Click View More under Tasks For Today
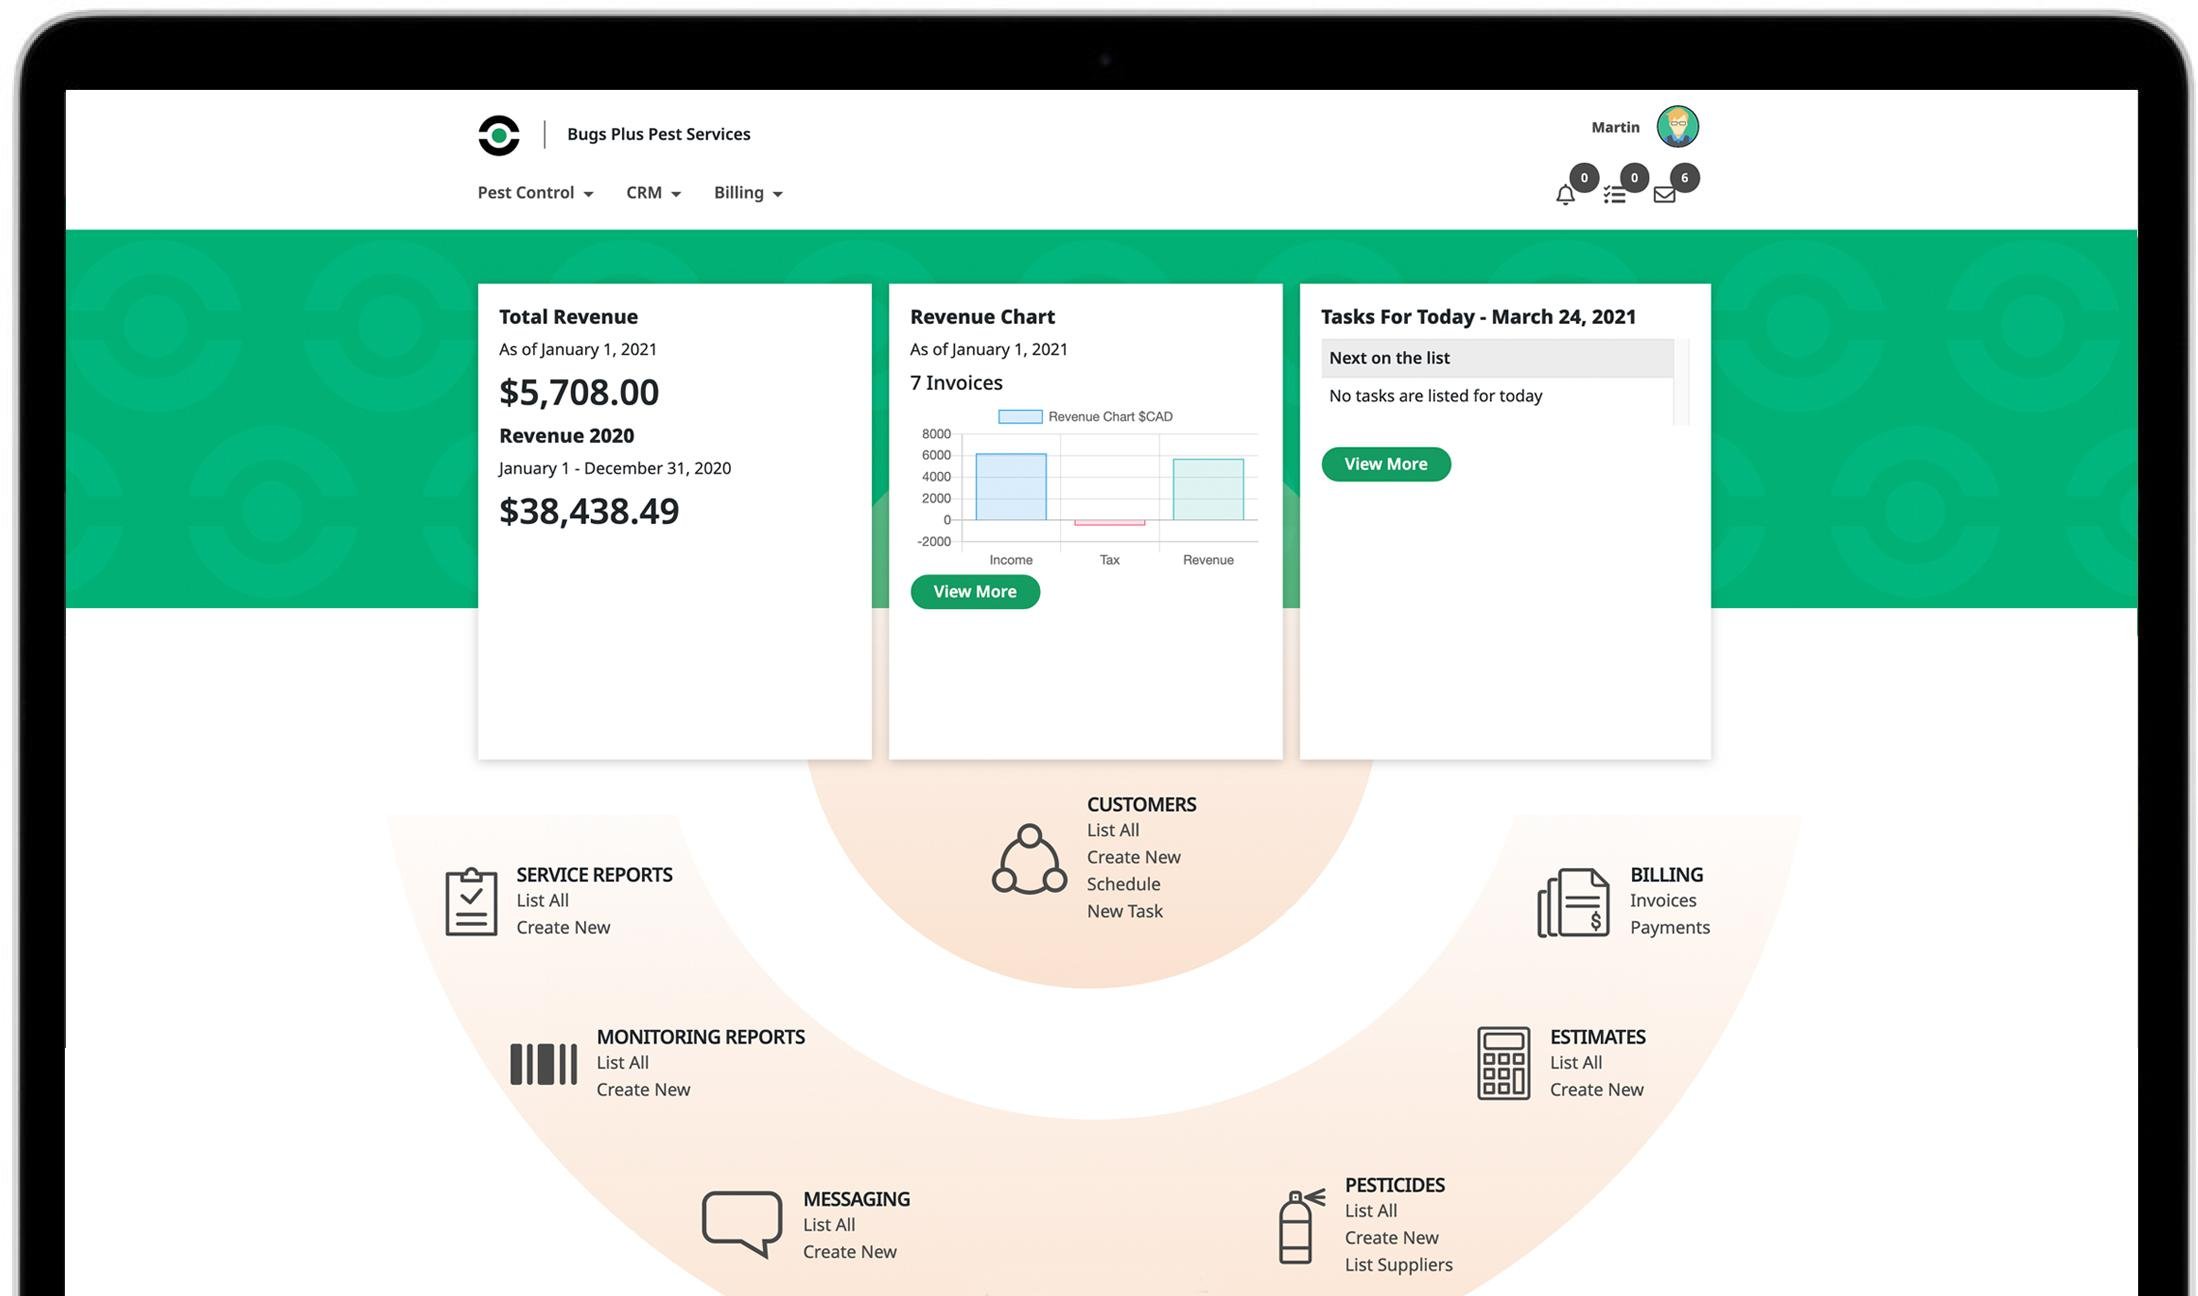Viewport: 2198px width, 1296px height. [1385, 464]
